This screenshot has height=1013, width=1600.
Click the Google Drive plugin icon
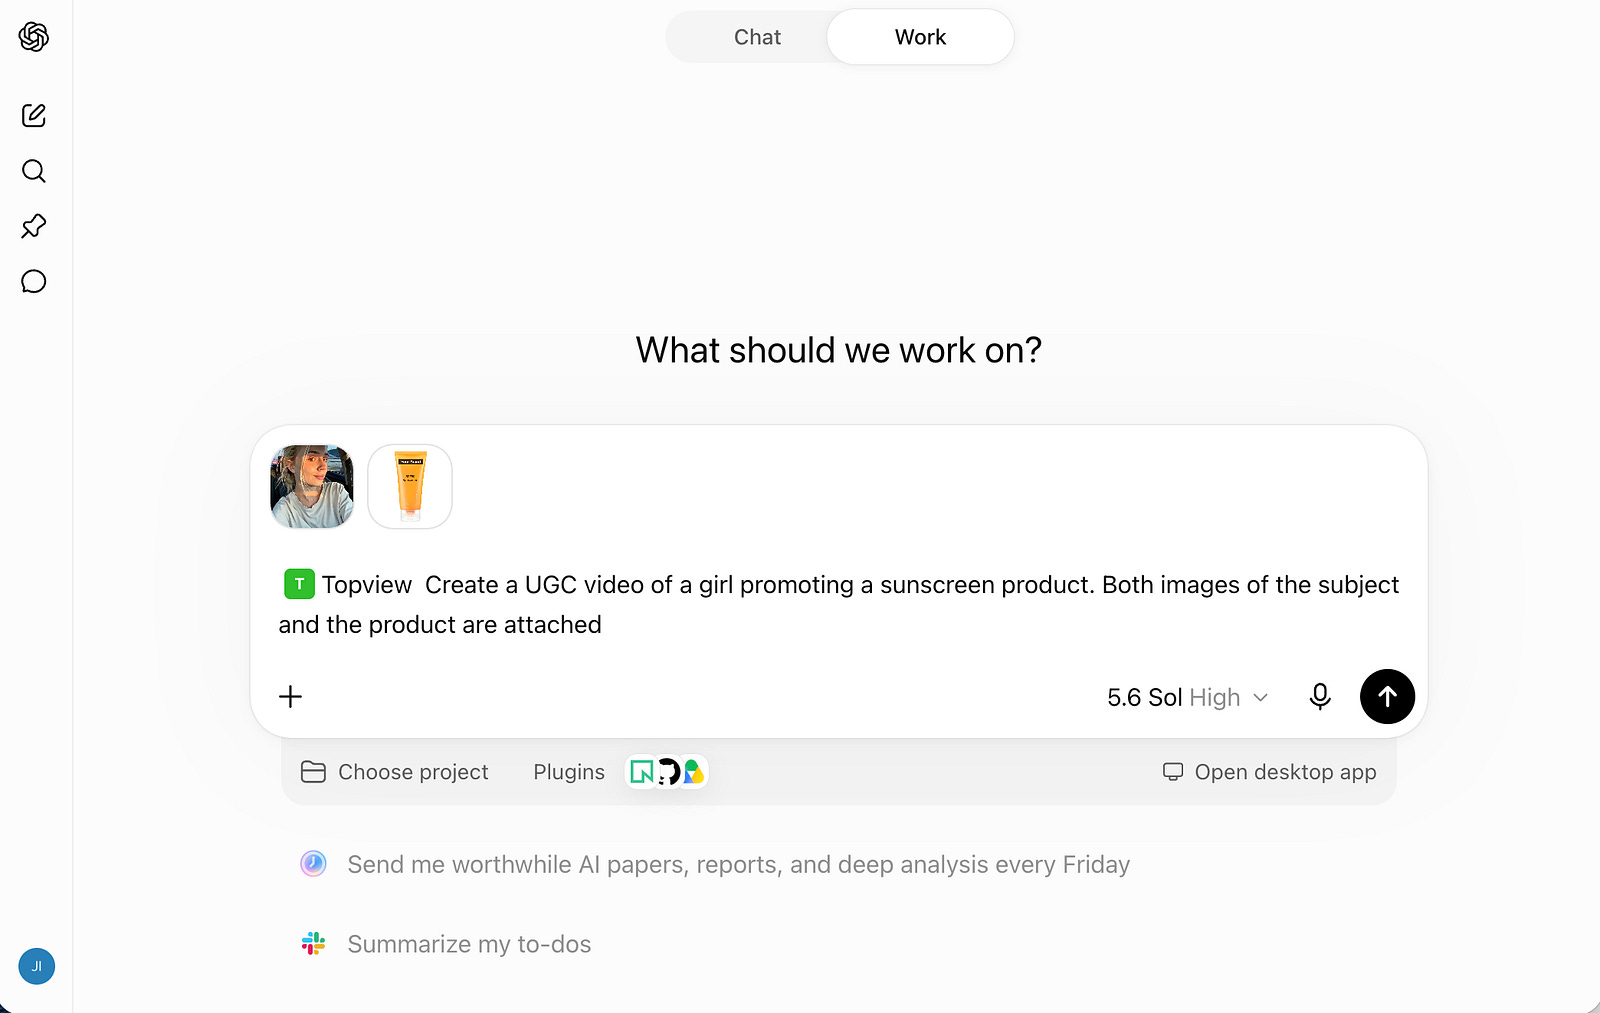pyautogui.click(x=694, y=772)
